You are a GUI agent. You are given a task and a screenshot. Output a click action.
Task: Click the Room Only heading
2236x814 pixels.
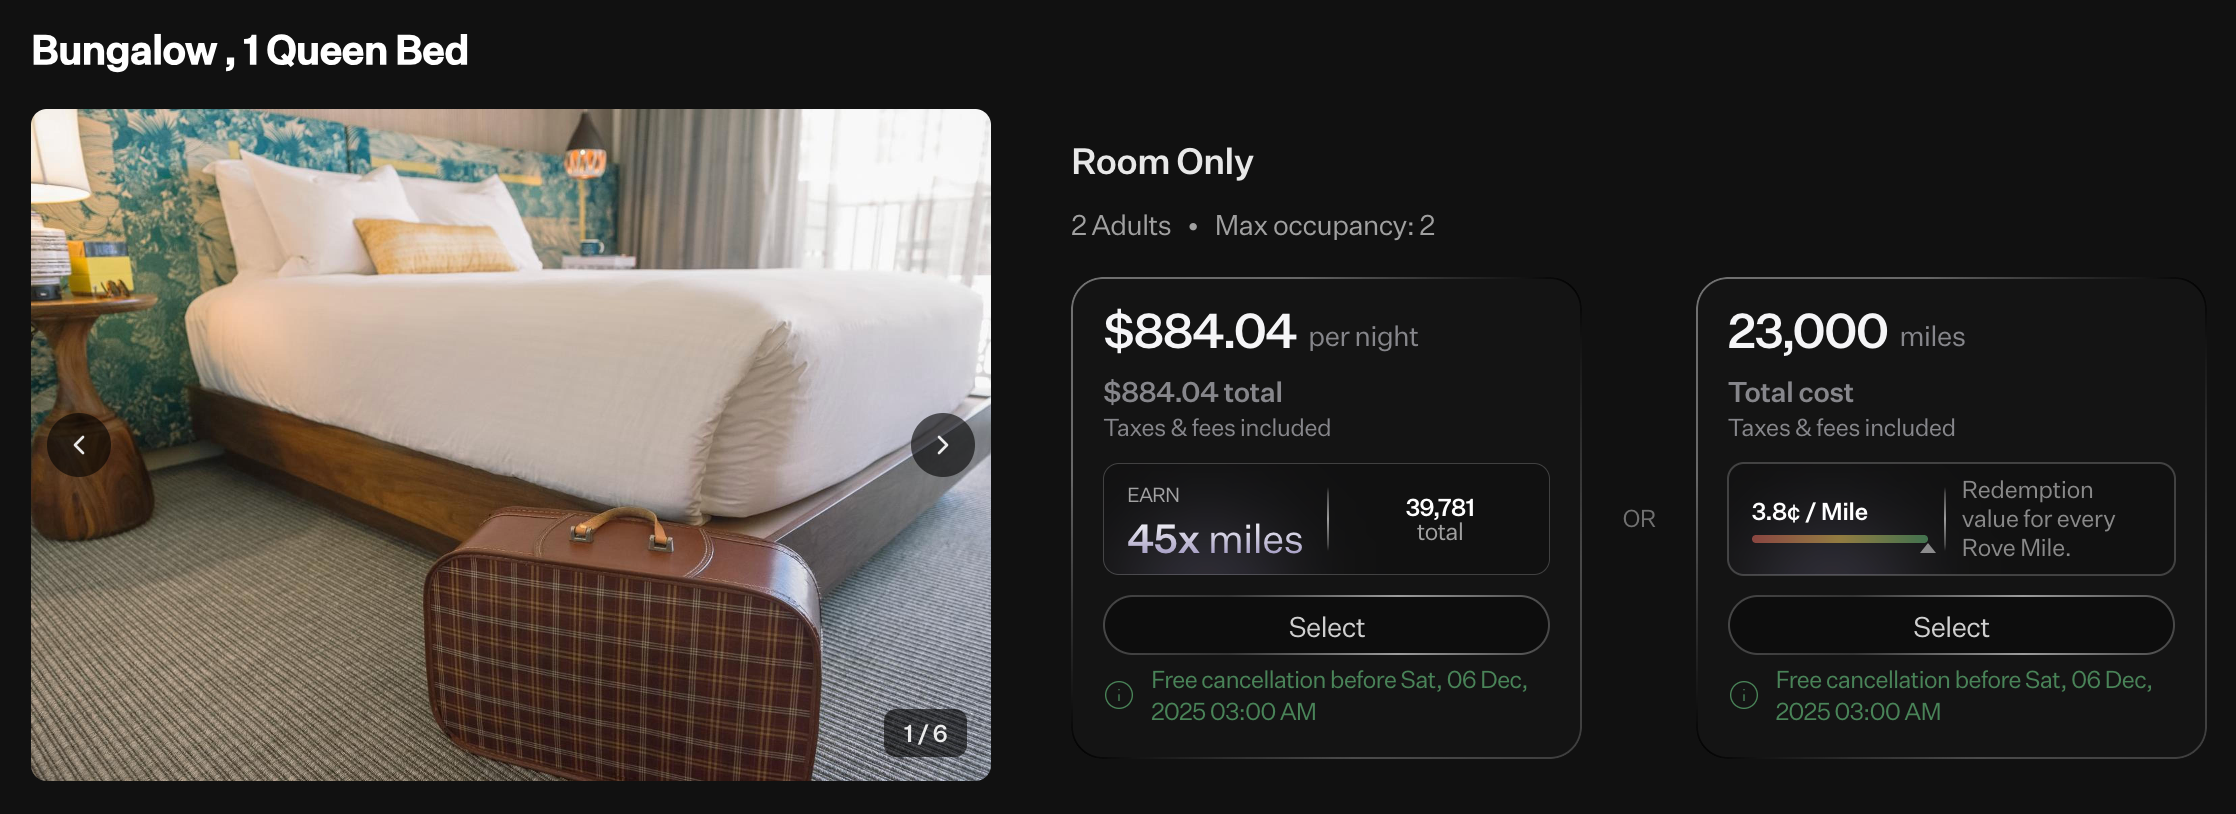point(1162,162)
